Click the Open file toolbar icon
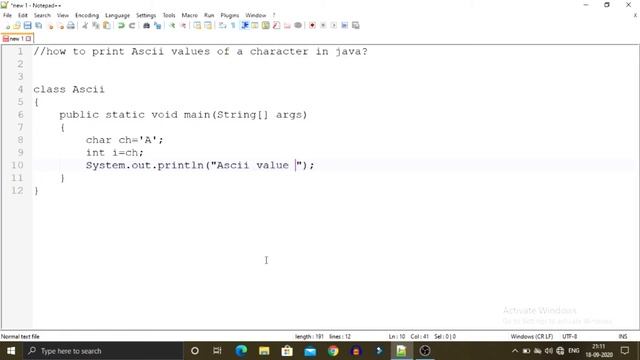640x360 pixels. 17,26
